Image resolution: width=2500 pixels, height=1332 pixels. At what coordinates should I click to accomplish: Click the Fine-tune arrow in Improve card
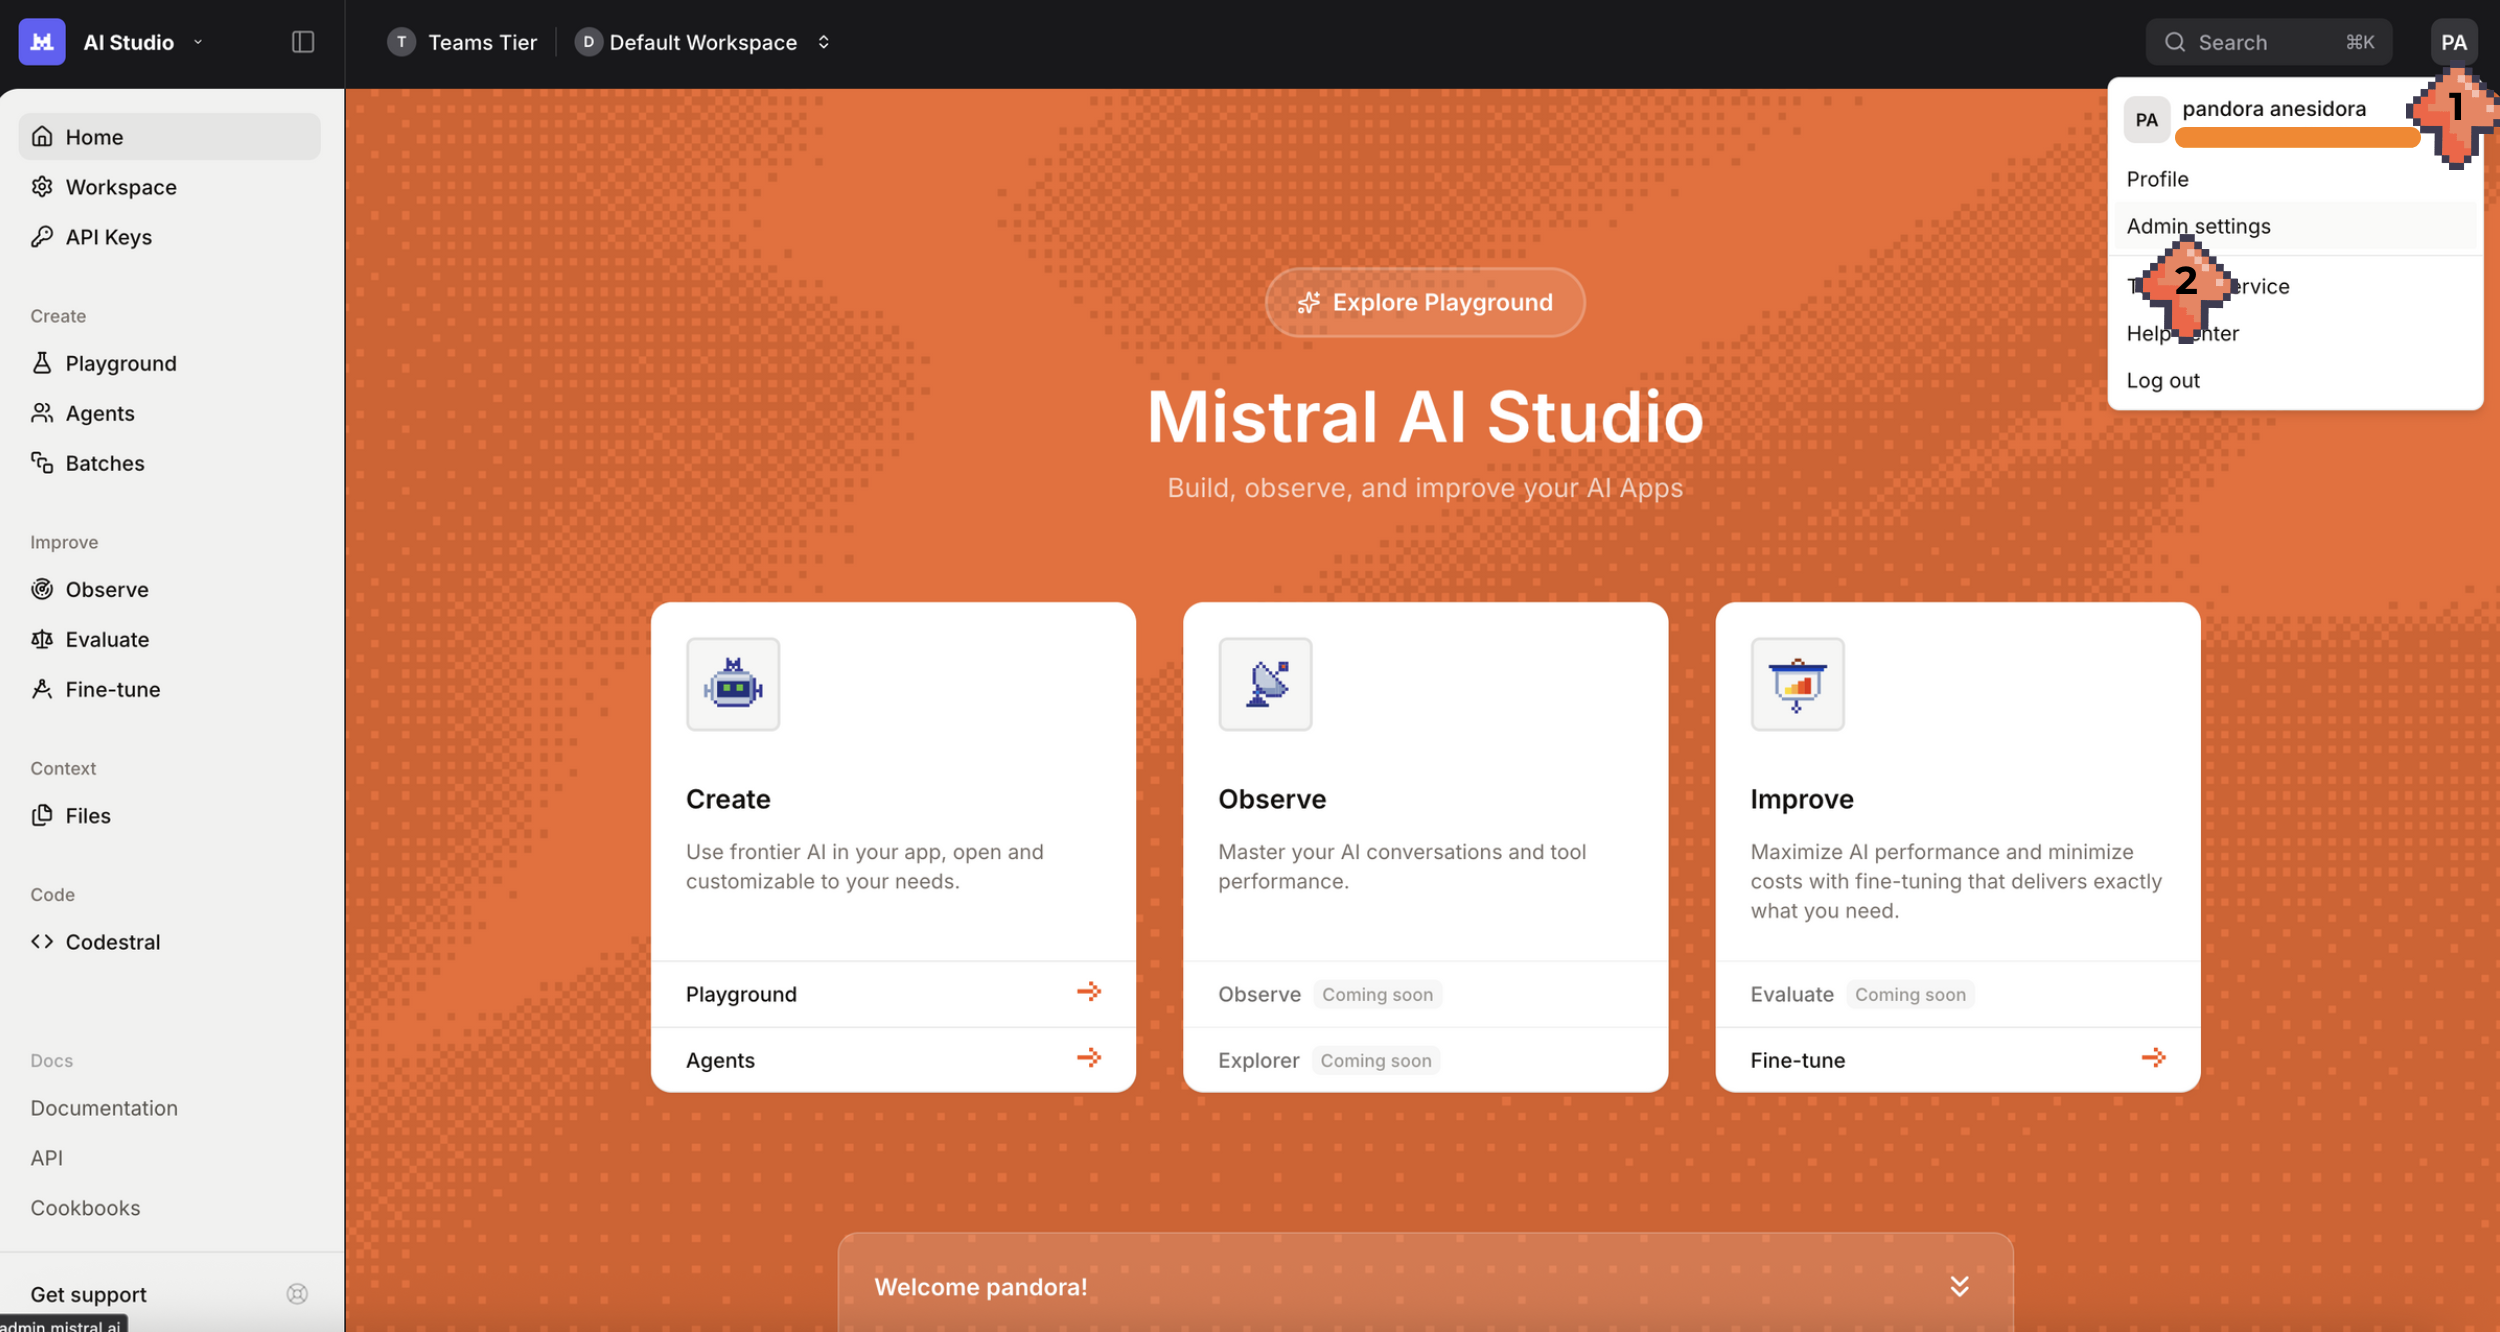point(2153,1058)
